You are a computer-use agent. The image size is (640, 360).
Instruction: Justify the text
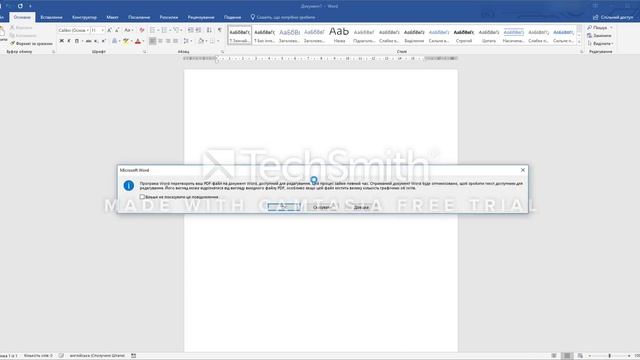tap(176, 41)
